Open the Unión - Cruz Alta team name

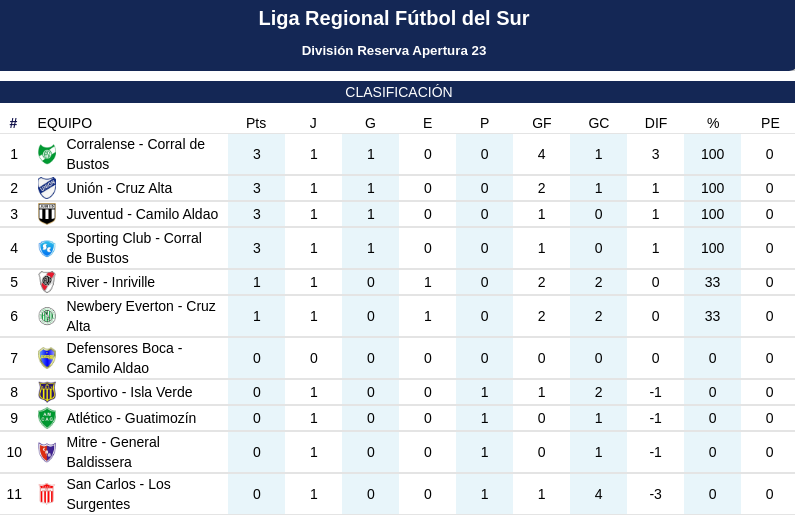coord(119,188)
